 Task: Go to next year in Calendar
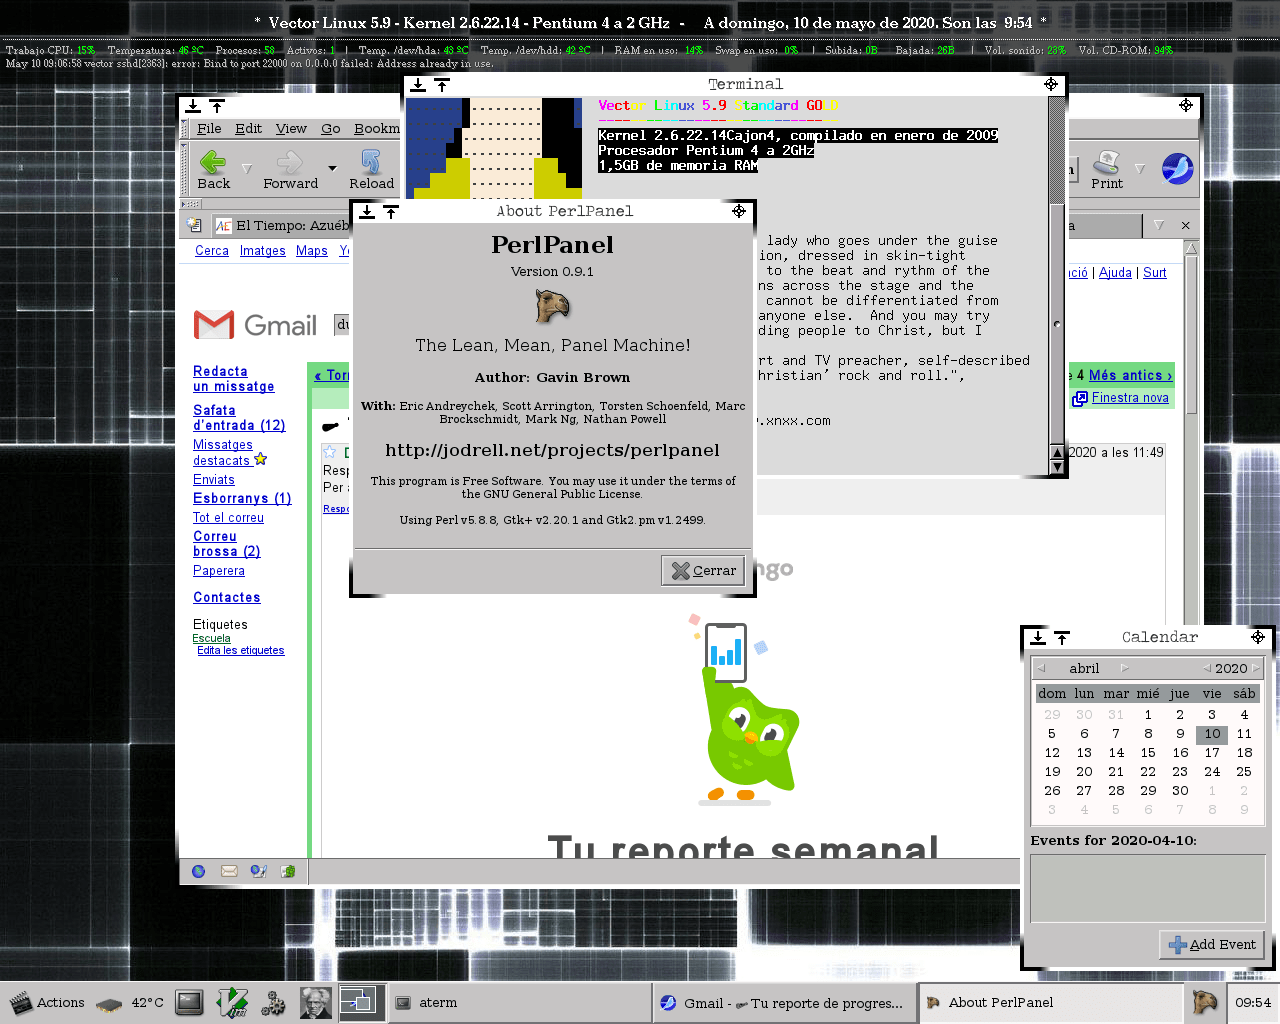1256,668
